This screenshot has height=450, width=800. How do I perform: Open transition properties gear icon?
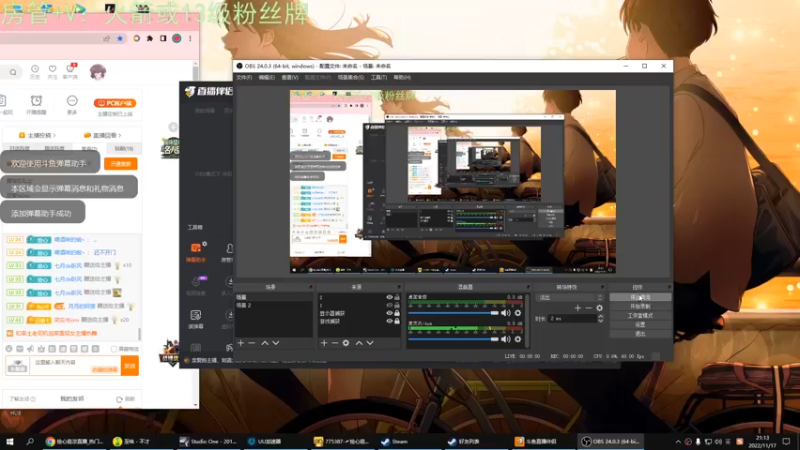599,308
